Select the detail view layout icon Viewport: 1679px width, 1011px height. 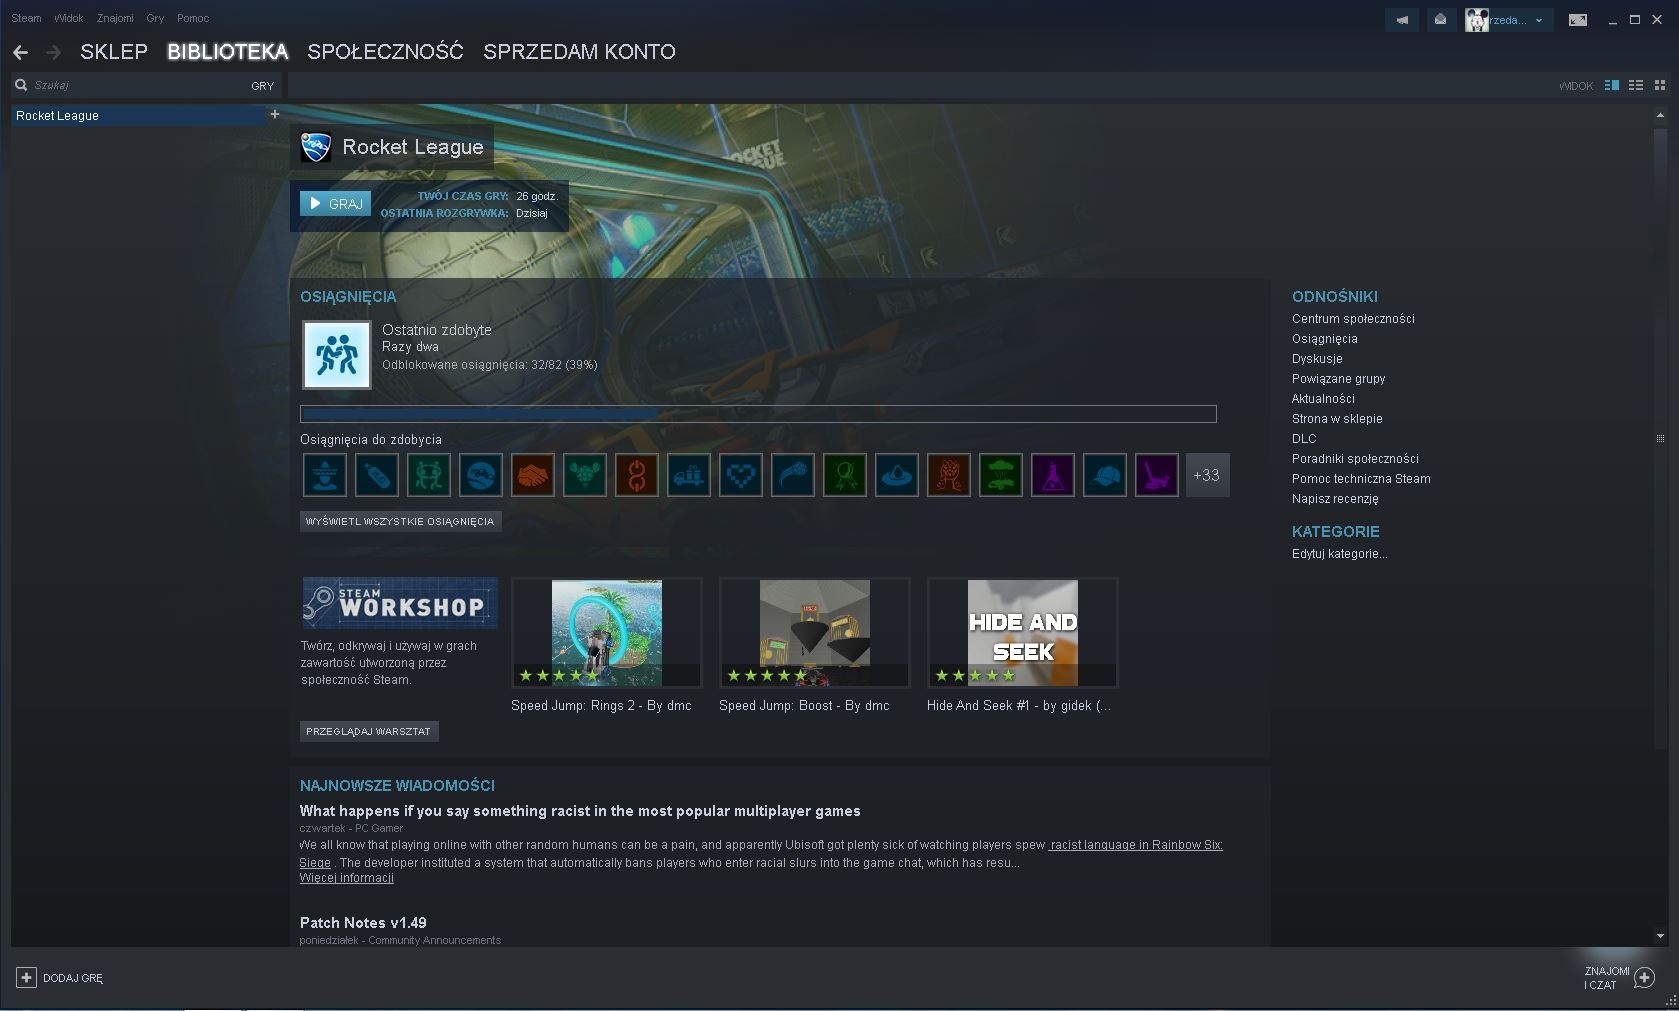(1611, 85)
